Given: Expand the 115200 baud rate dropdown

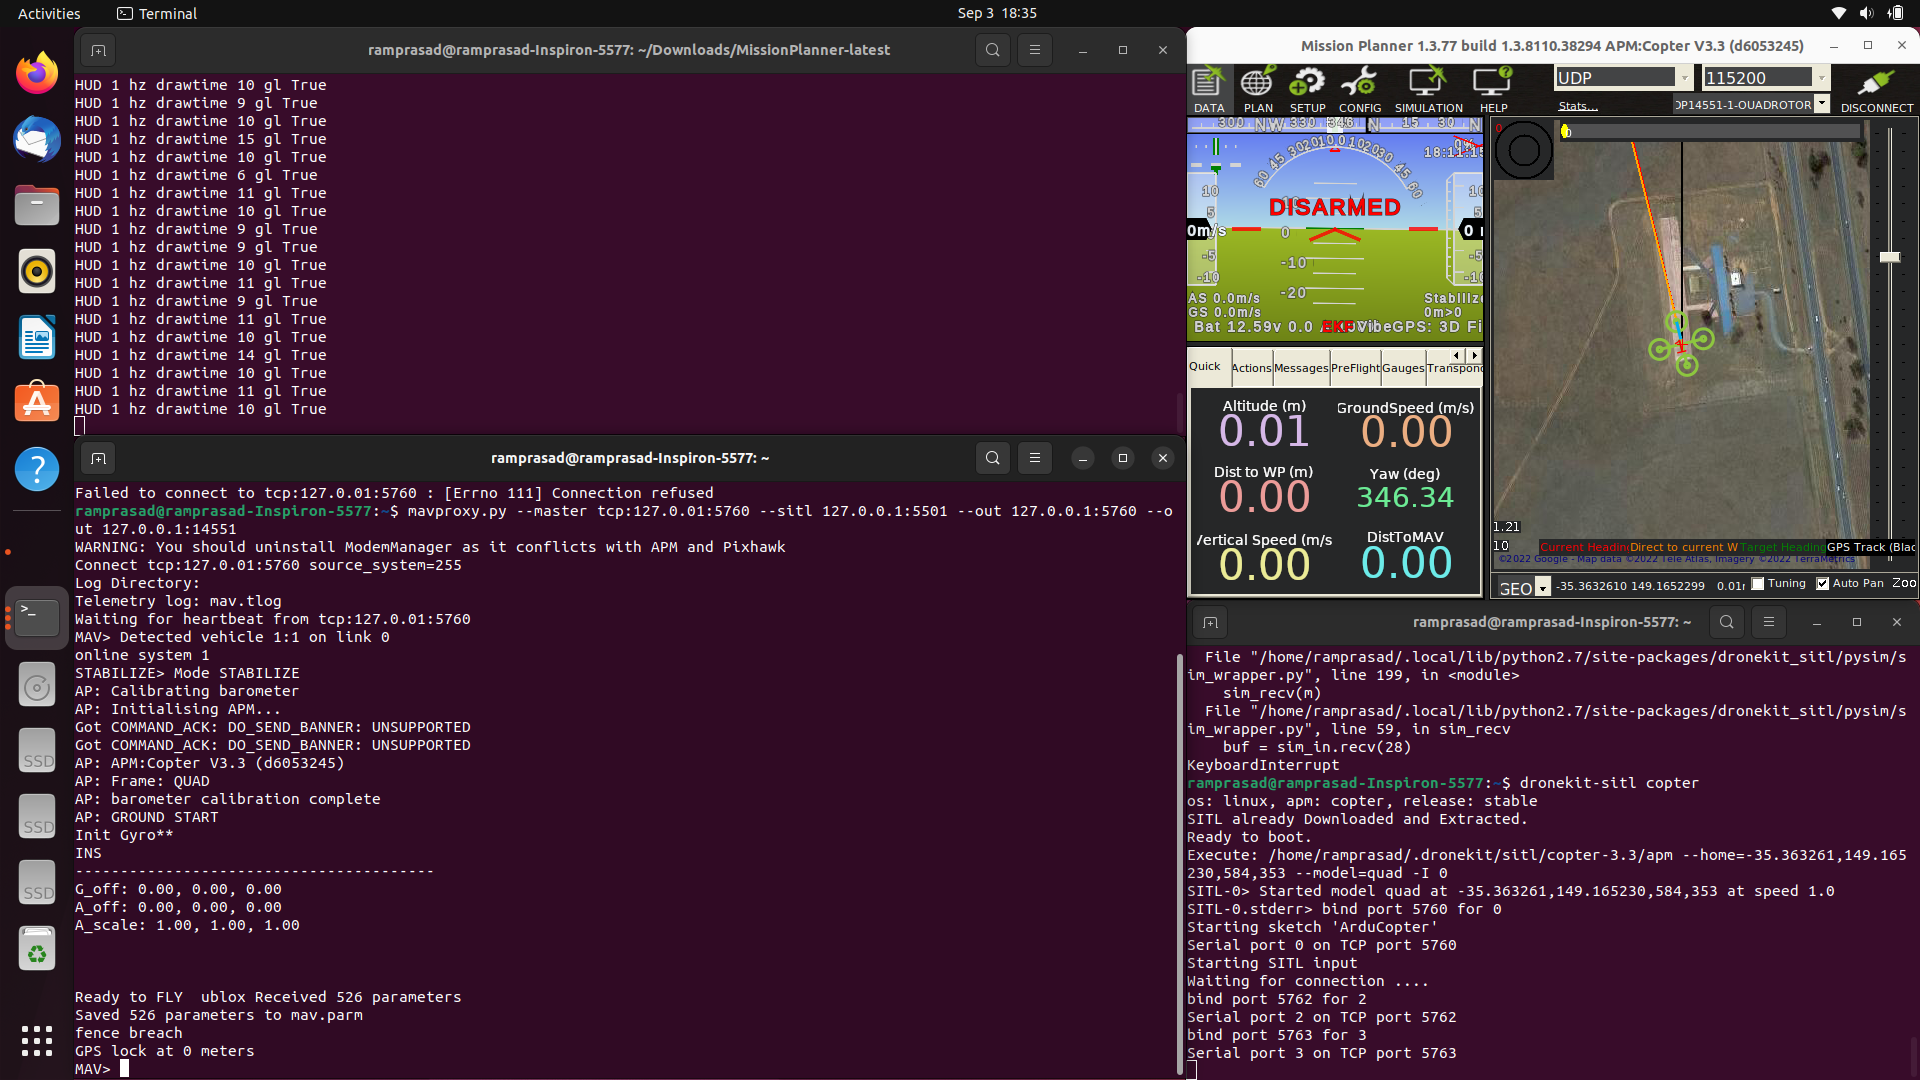Looking at the screenshot, I should [1822, 78].
